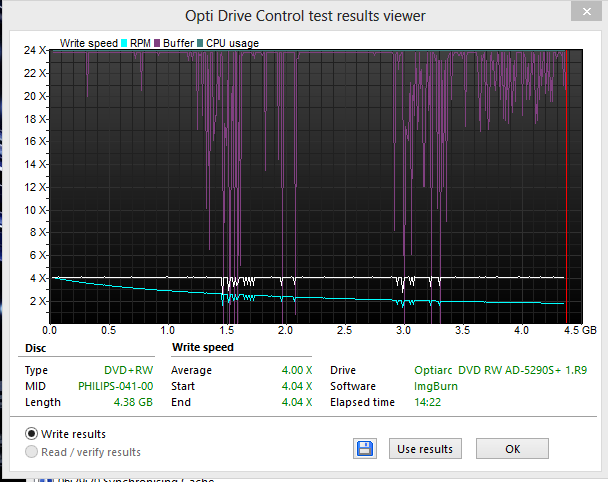Click the Write speed section heading

click(203, 347)
